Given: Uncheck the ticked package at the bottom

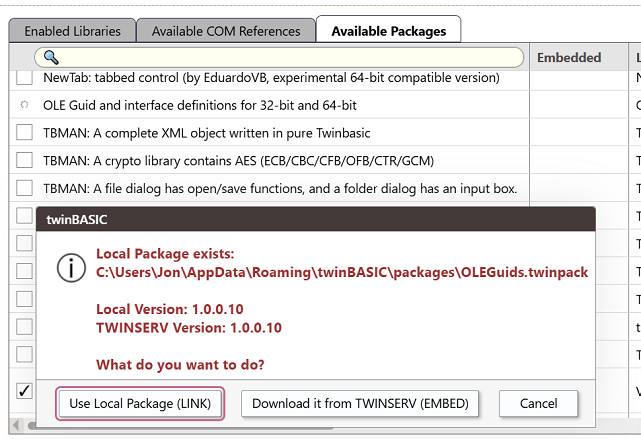Looking at the screenshot, I should (x=24, y=391).
